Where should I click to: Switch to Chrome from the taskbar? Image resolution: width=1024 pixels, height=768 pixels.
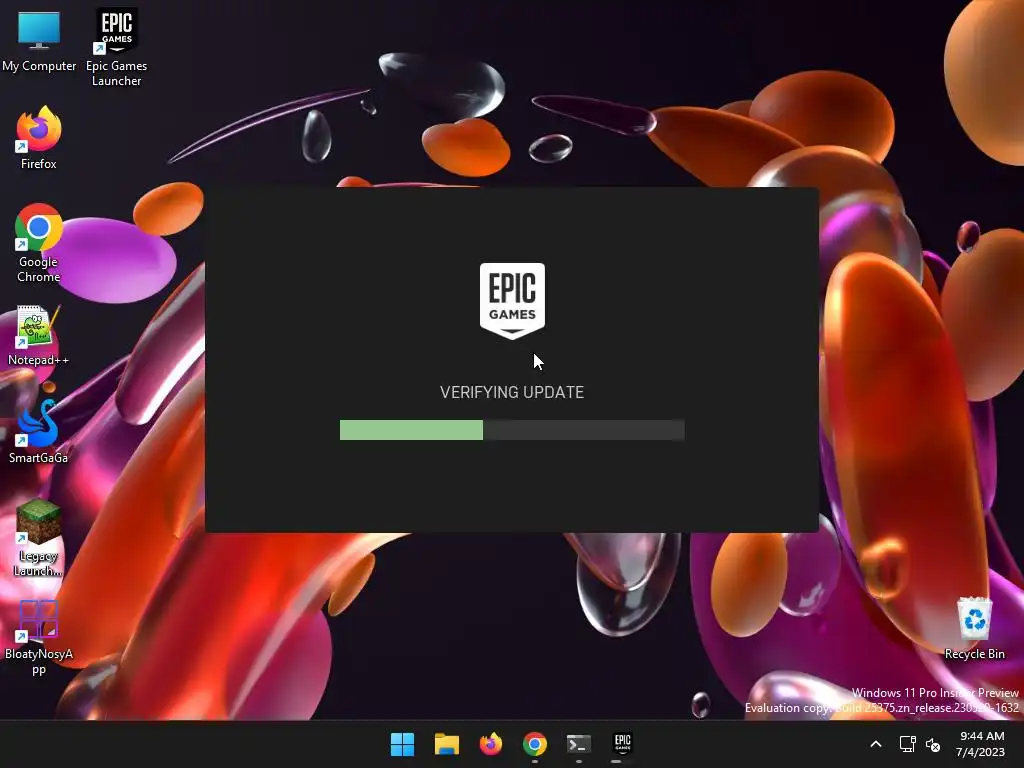534,744
